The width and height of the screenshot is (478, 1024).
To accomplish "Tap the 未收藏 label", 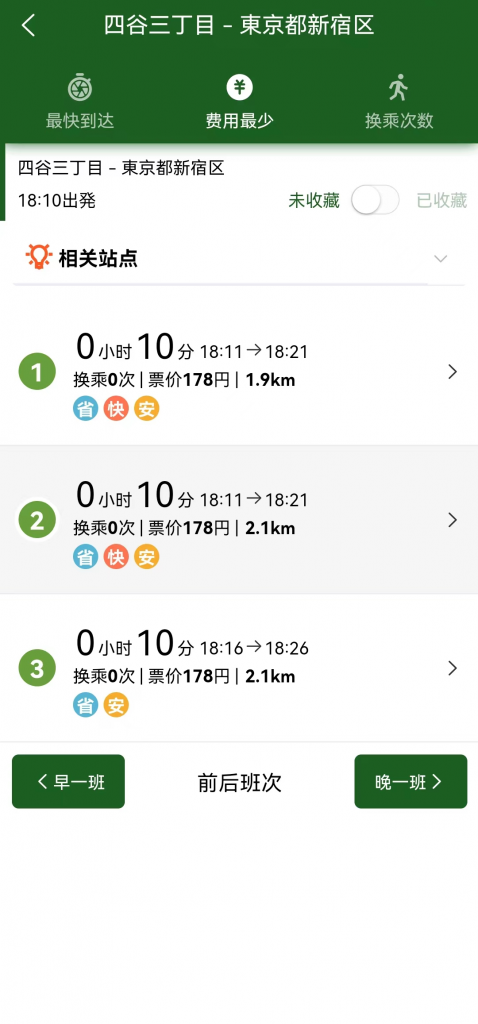I will pyautogui.click(x=314, y=200).
